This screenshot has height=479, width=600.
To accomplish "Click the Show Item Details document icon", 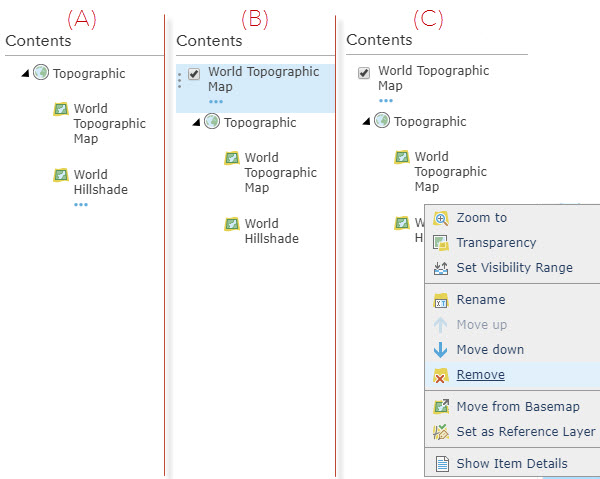I will coord(441,464).
